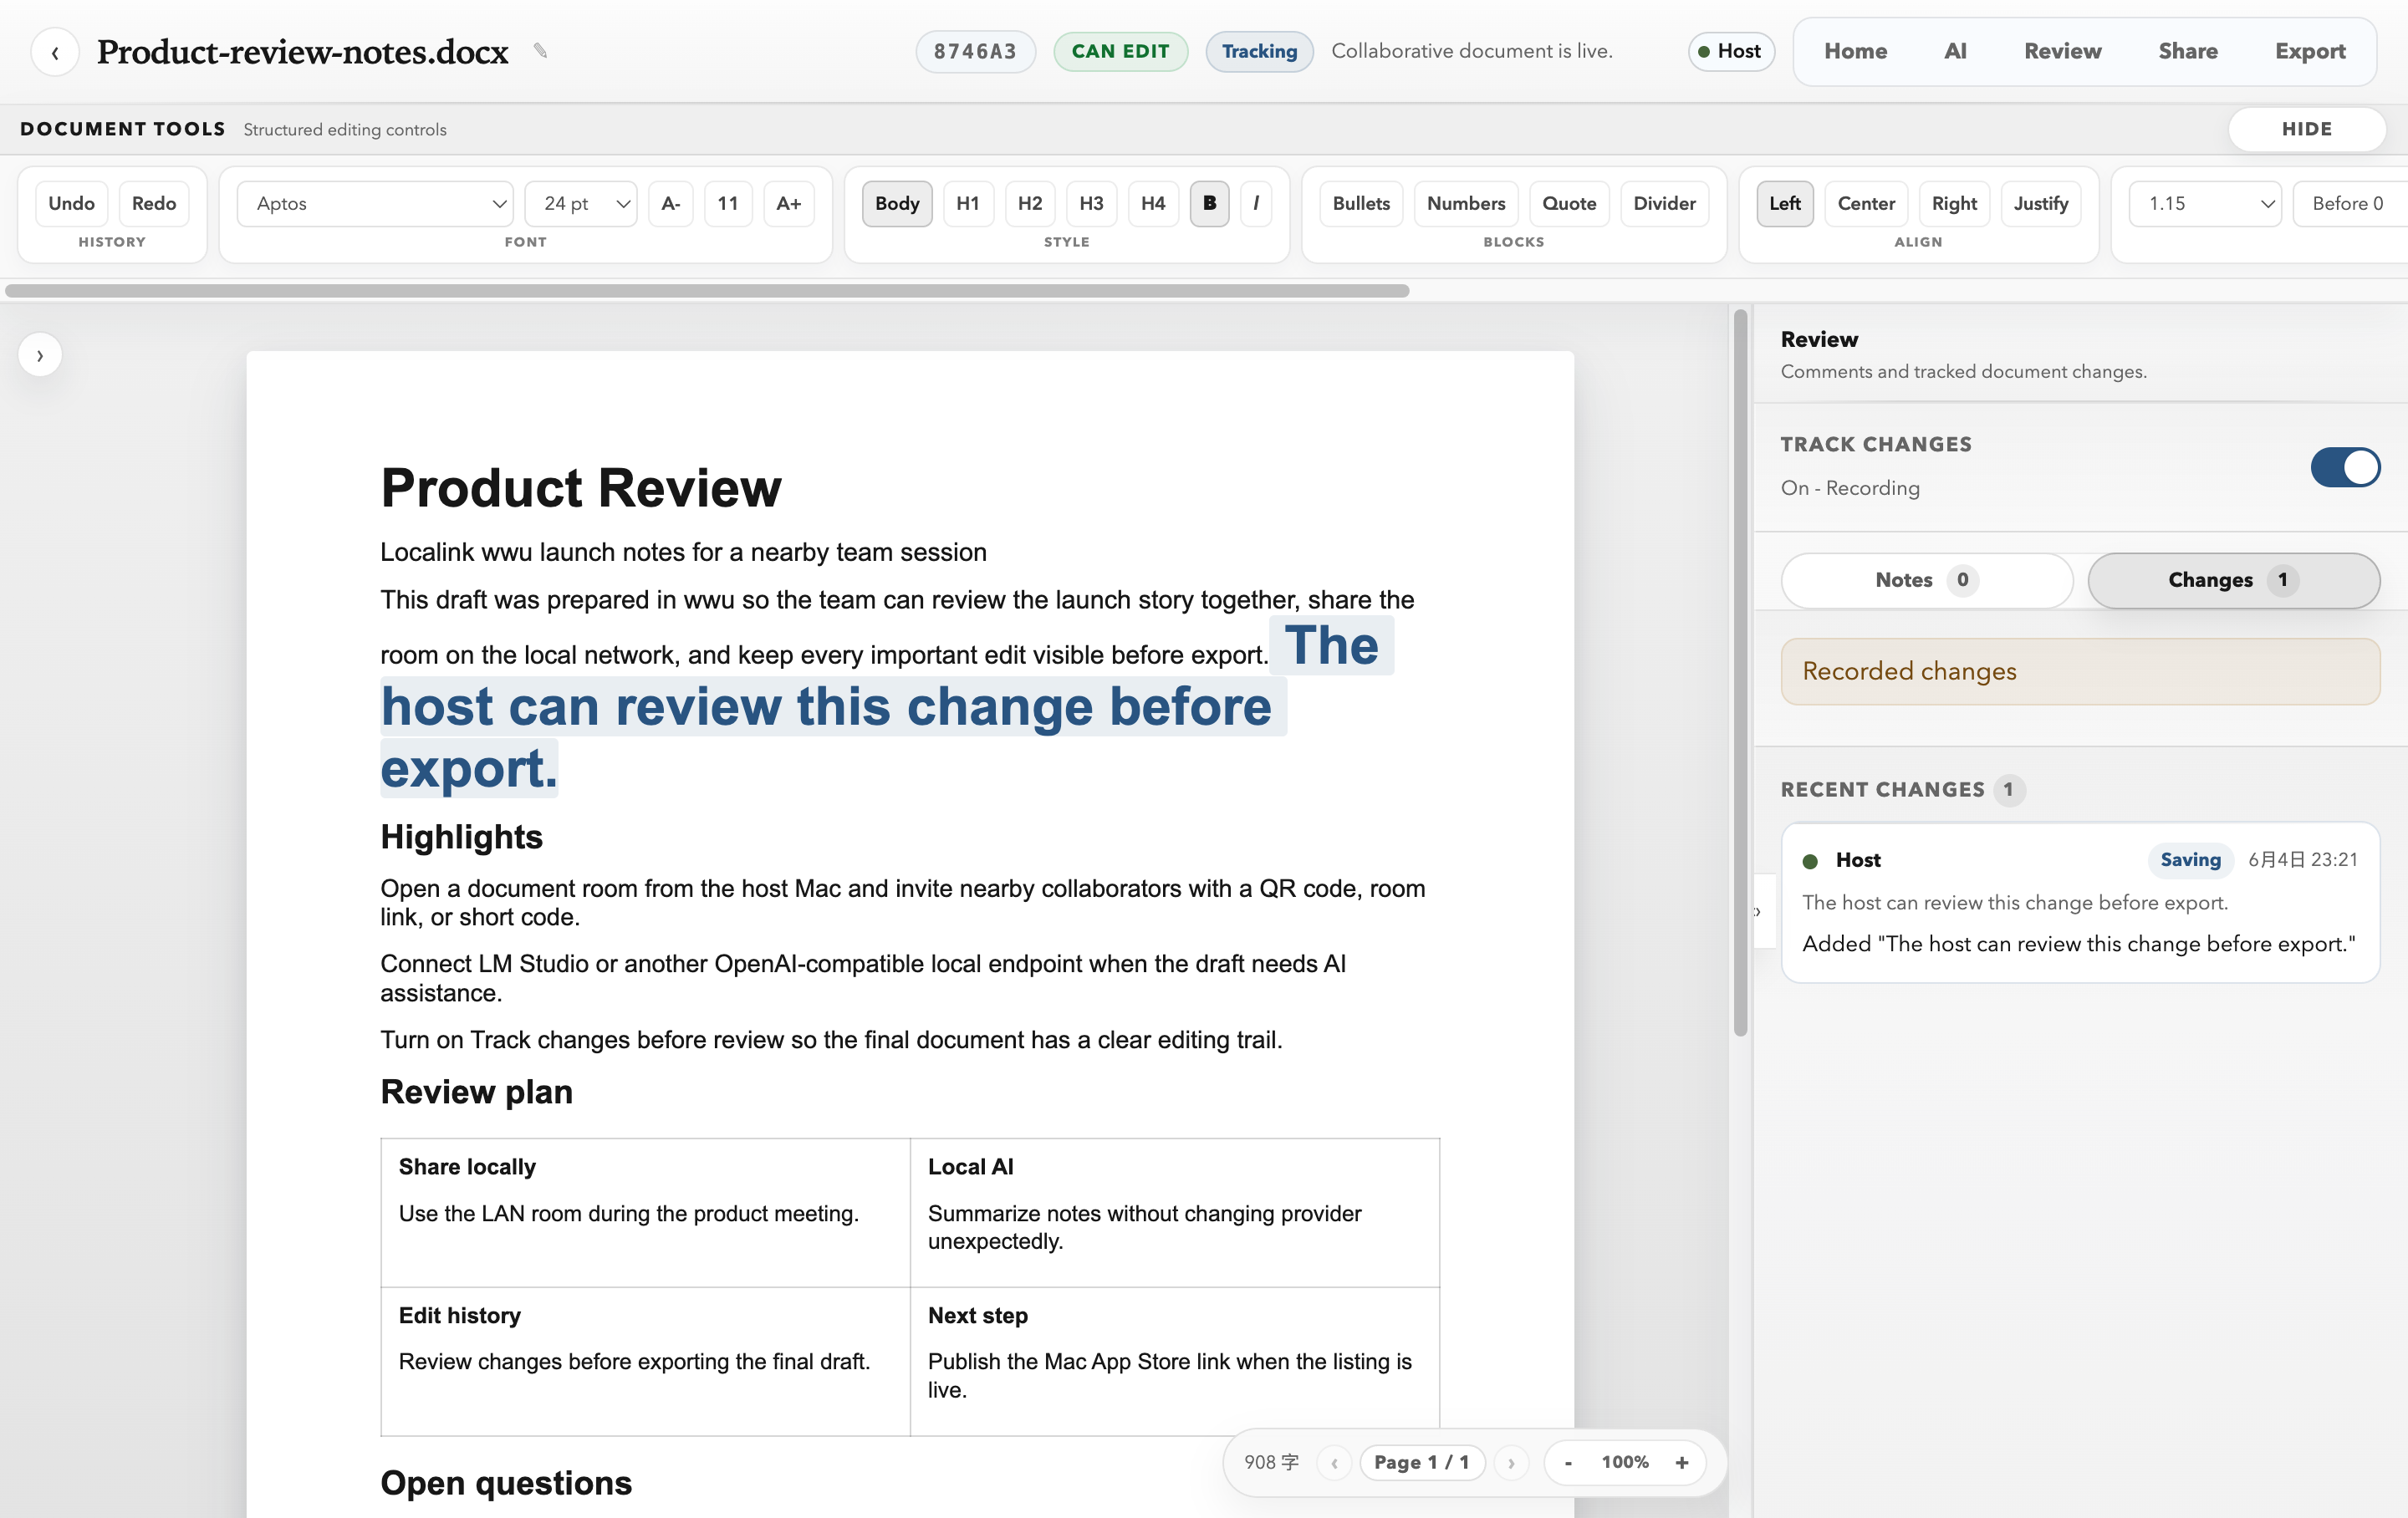Justify the text
The width and height of the screenshot is (2408, 1518).
point(2041,203)
